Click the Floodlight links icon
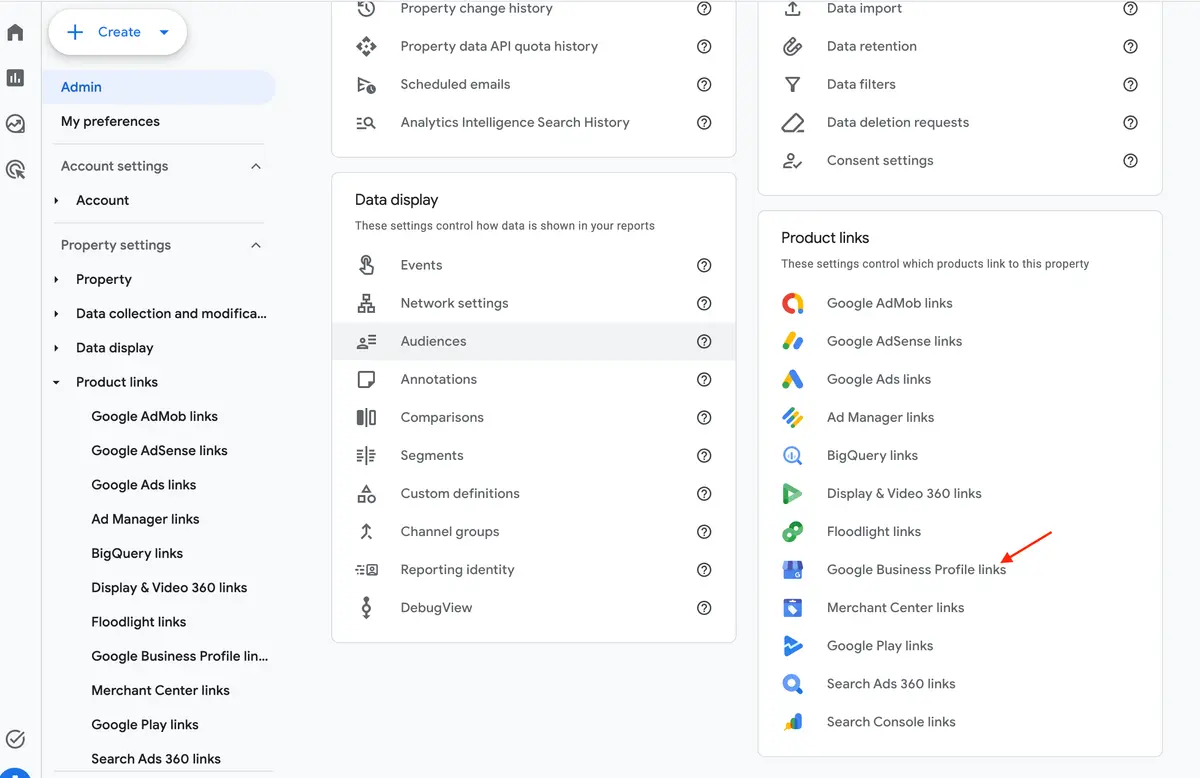This screenshot has width=1200, height=778. coord(793,531)
